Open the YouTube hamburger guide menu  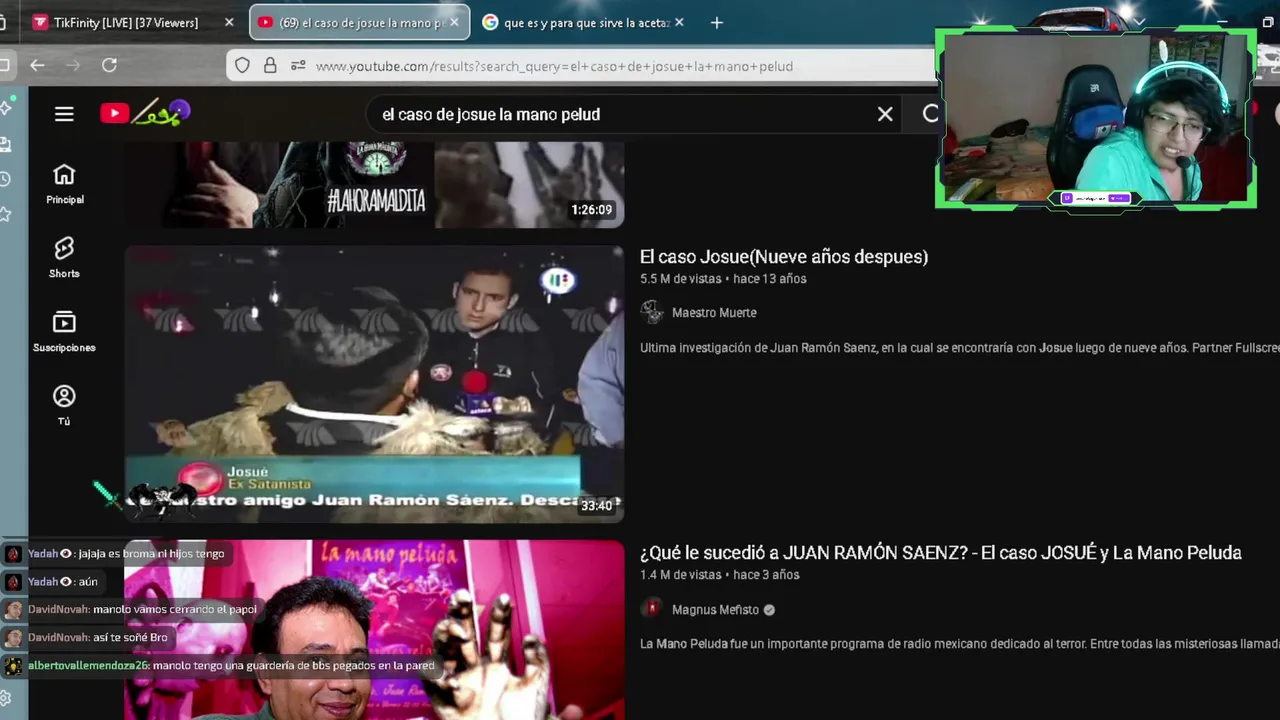click(x=64, y=114)
